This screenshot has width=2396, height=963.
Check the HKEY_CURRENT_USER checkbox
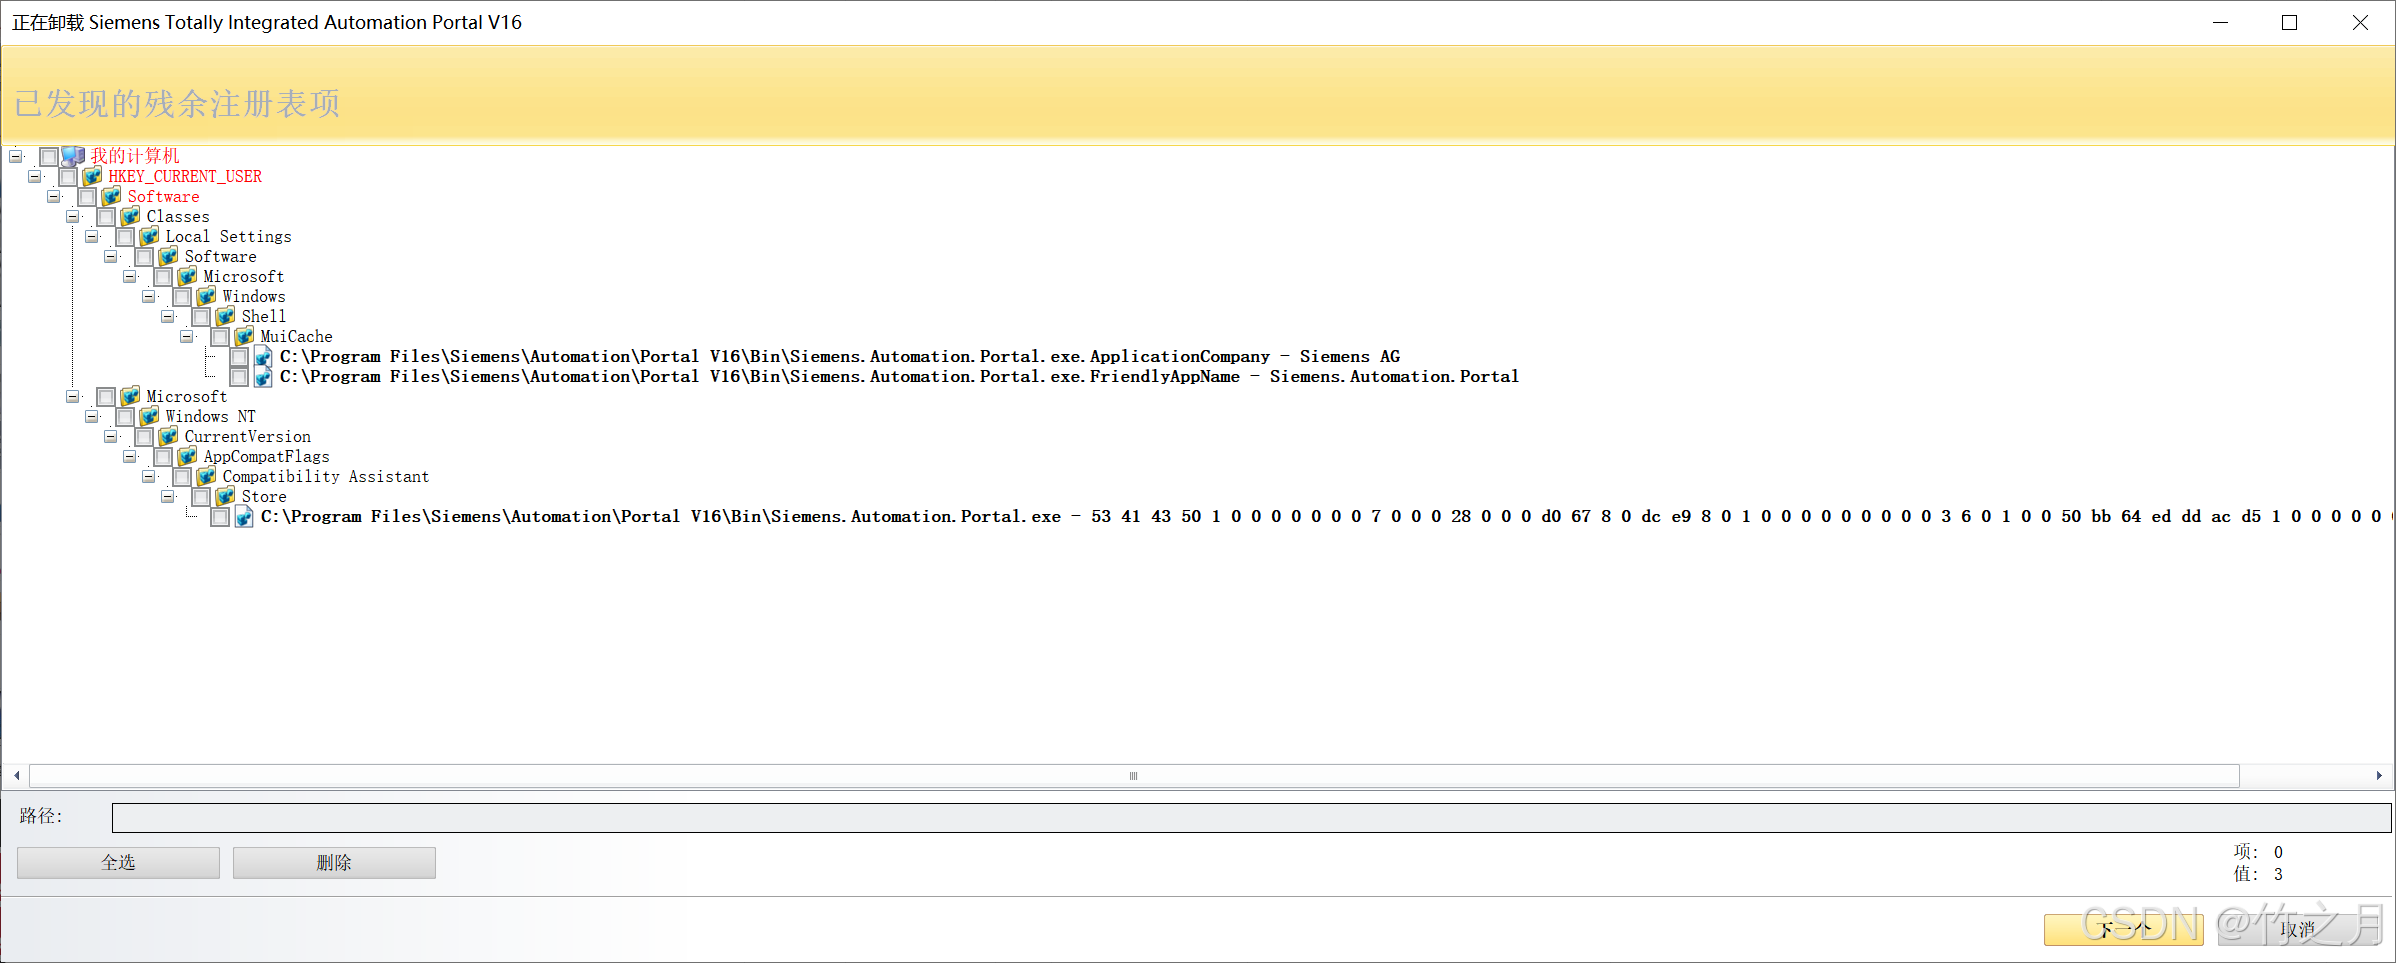point(68,177)
